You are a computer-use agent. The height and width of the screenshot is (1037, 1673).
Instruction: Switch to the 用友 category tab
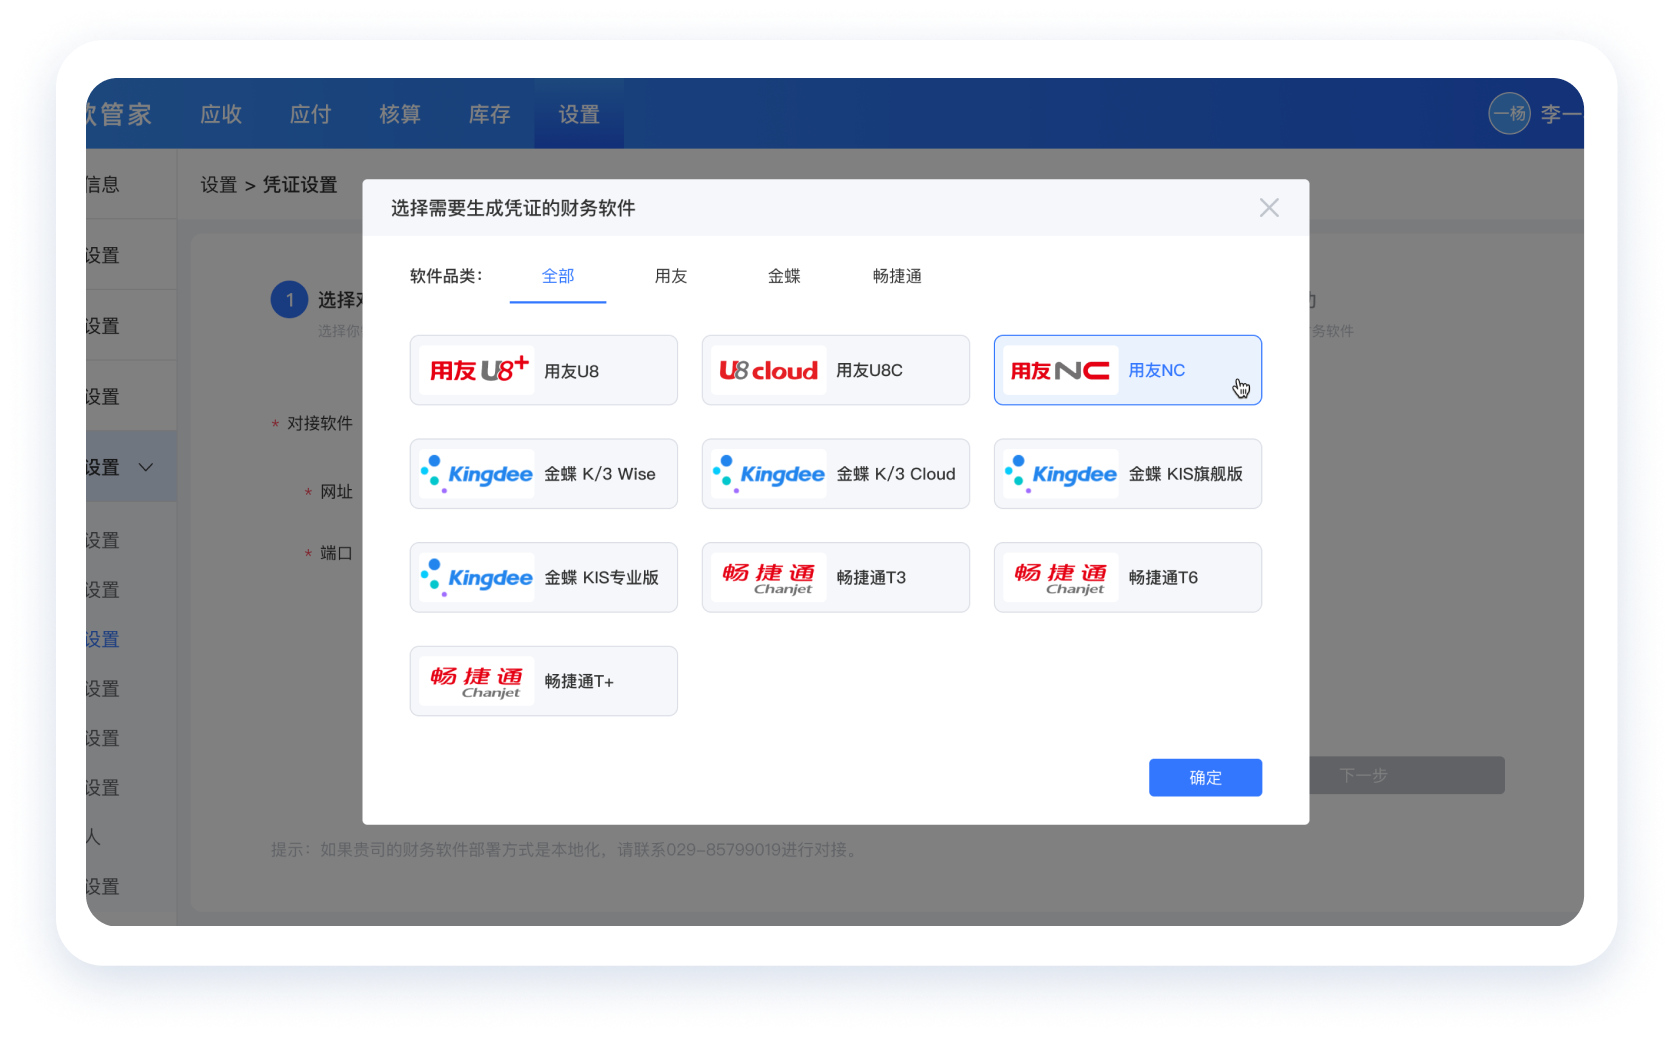point(671,276)
